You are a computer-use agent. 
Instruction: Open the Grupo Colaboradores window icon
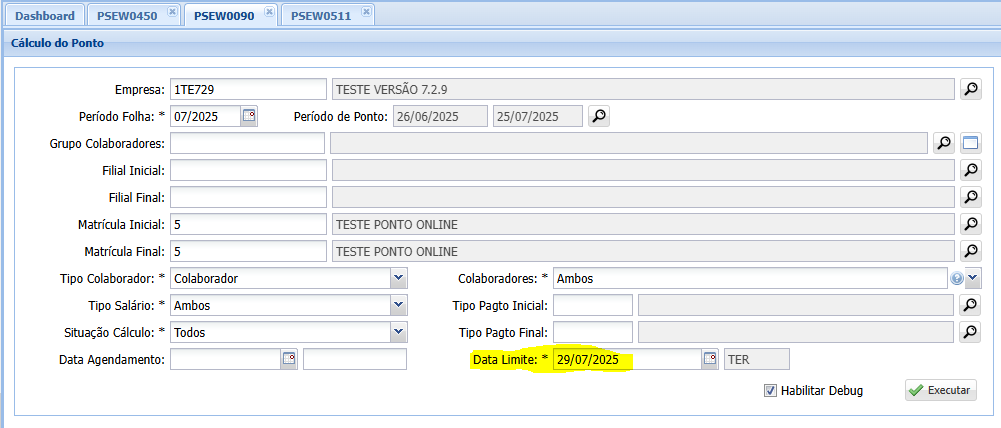[970, 143]
